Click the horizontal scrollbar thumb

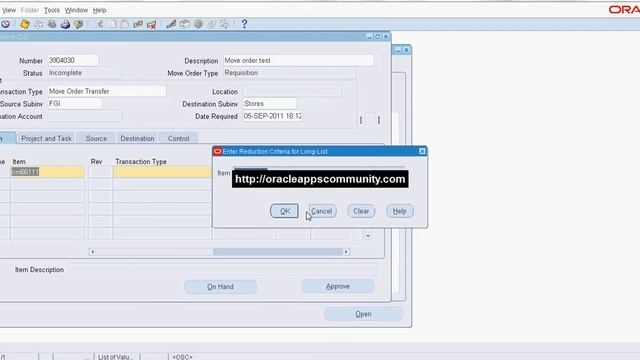(278, 252)
